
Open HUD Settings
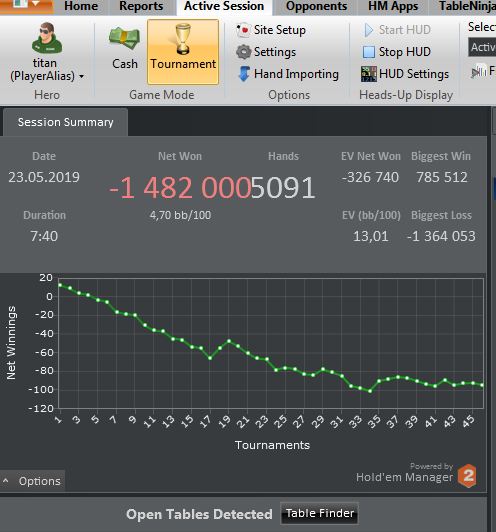pos(405,74)
